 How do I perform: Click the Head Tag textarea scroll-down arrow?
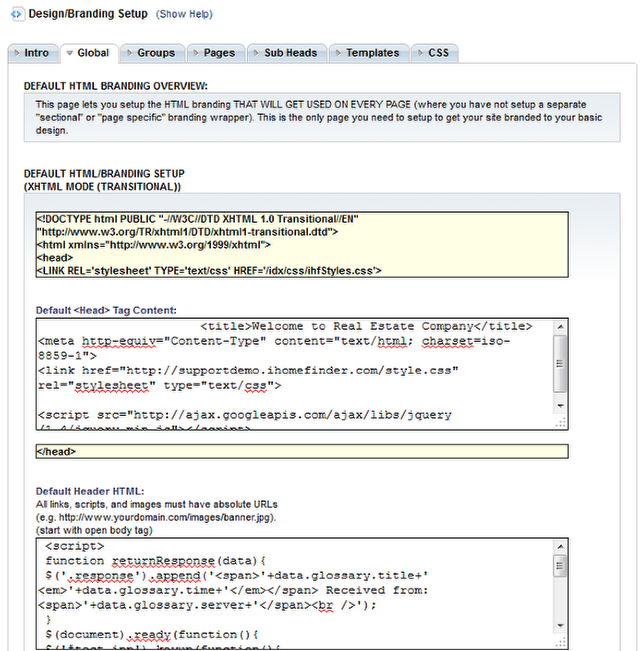[x=560, y=406]
